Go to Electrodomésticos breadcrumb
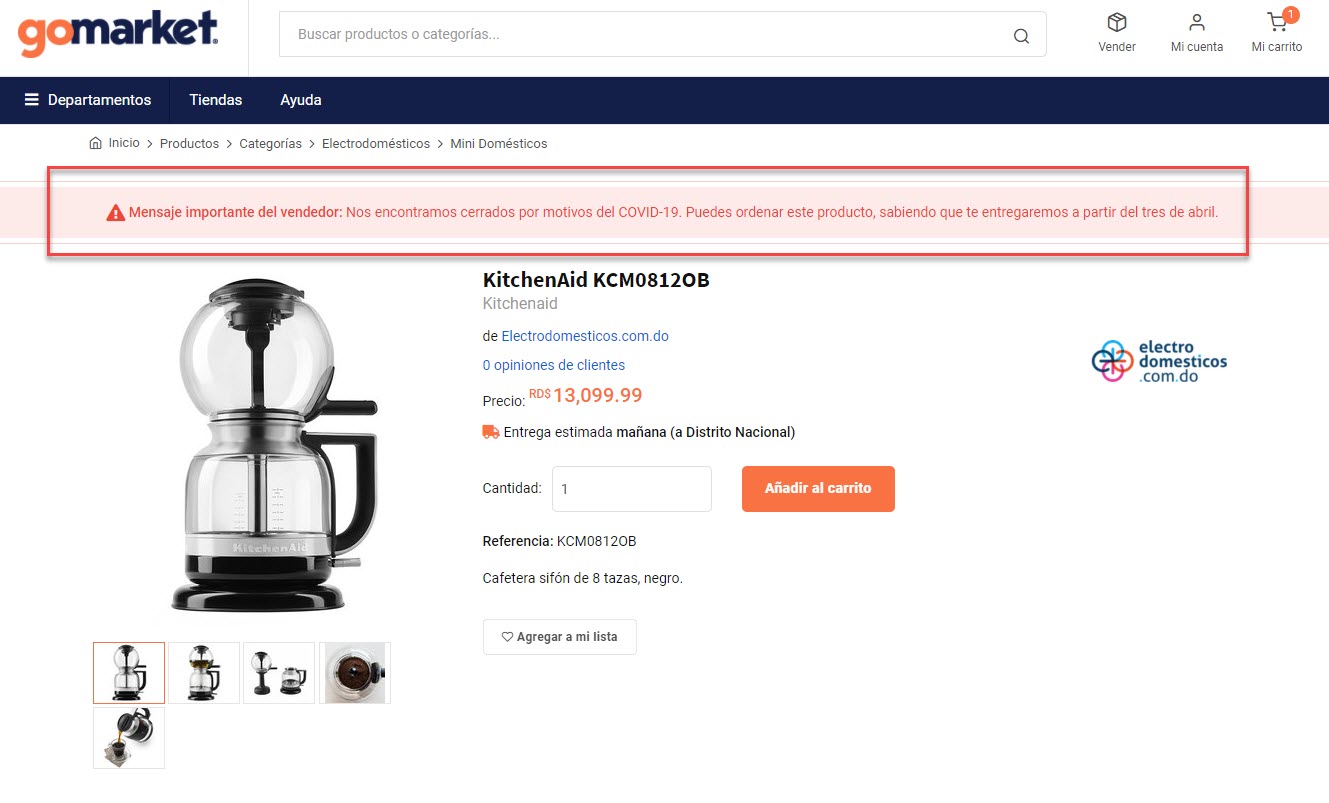 tap(376, 144)
